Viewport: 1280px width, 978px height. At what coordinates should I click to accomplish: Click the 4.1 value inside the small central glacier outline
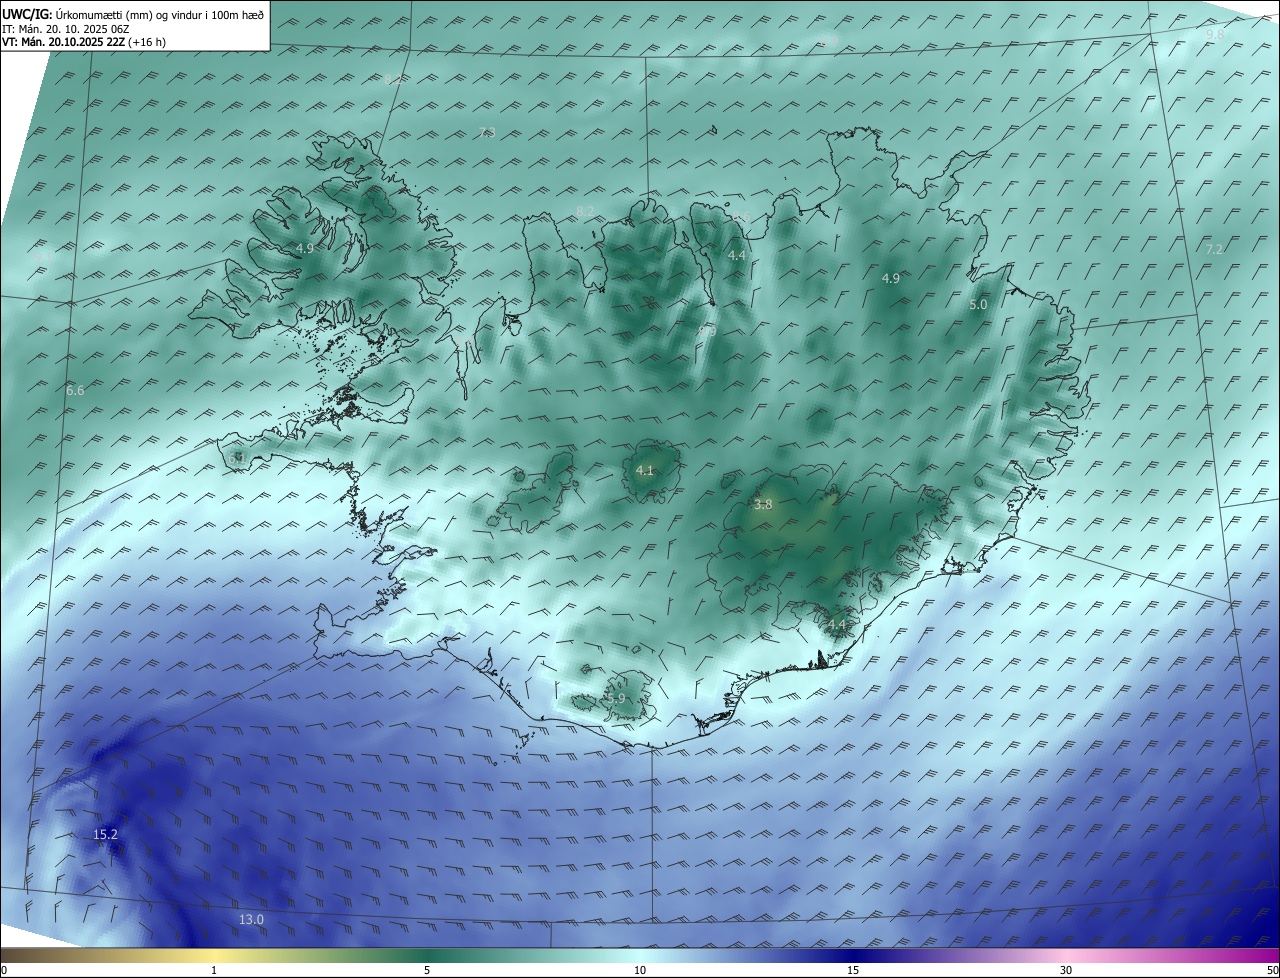click(644, 470)
